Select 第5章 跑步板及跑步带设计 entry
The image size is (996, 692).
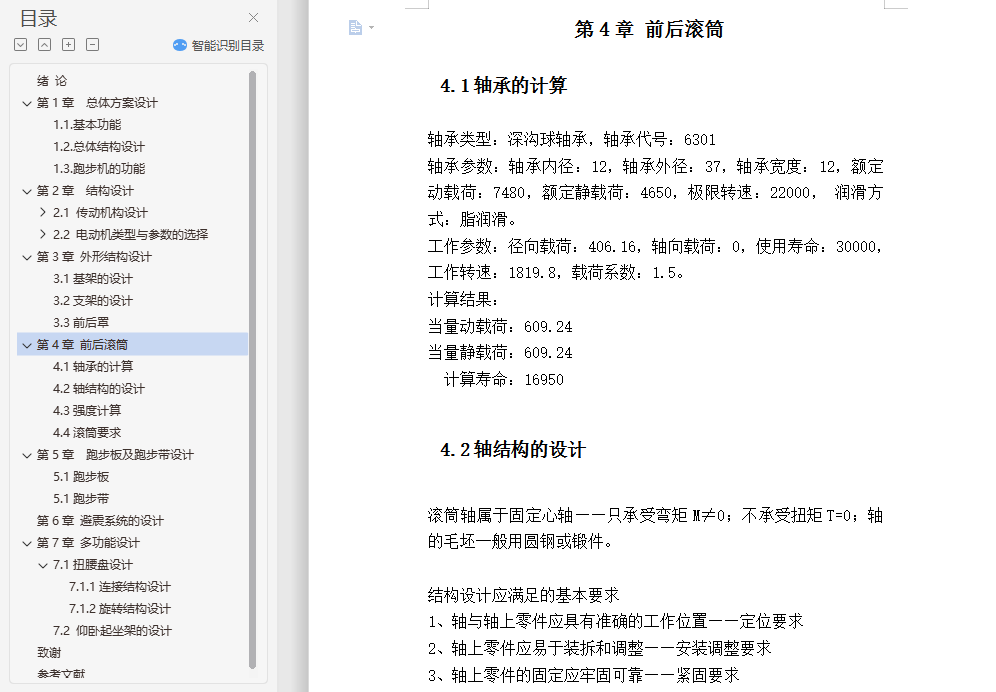[x=115, y=455]
